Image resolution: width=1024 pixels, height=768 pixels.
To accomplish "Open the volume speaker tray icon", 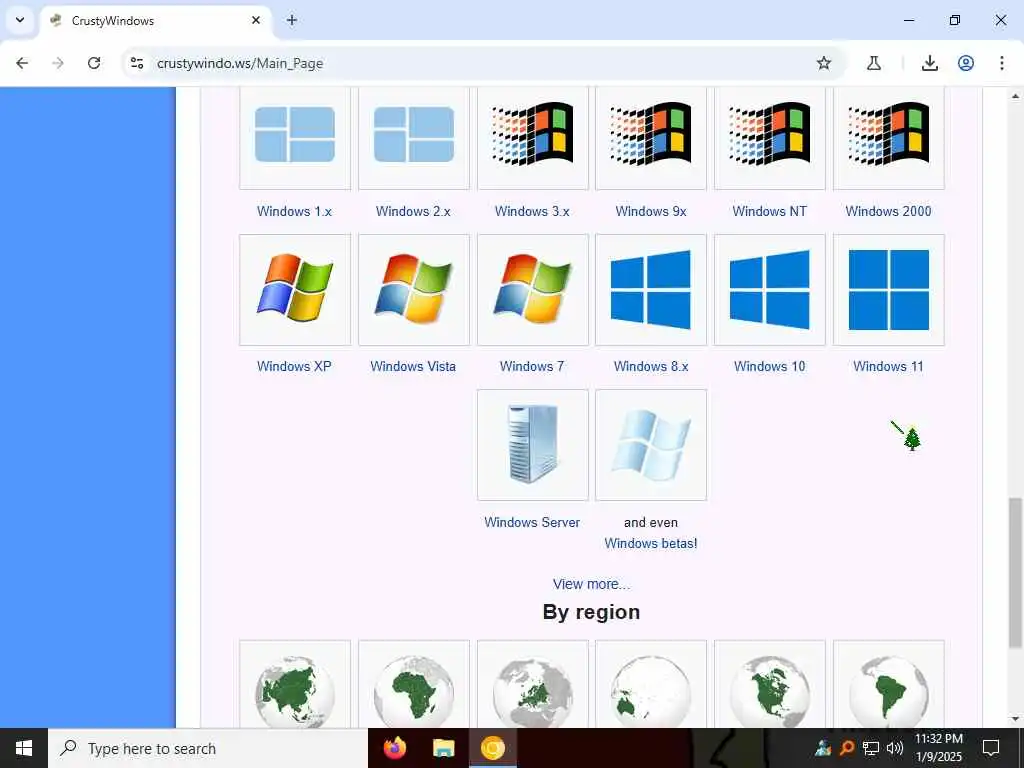I will pos(895,748).
